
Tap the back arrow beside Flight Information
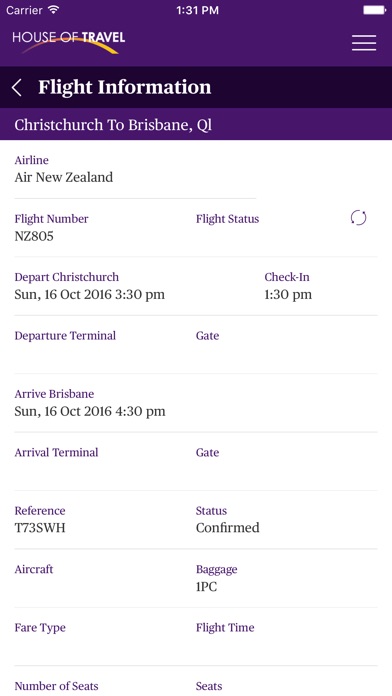point(17,87)
